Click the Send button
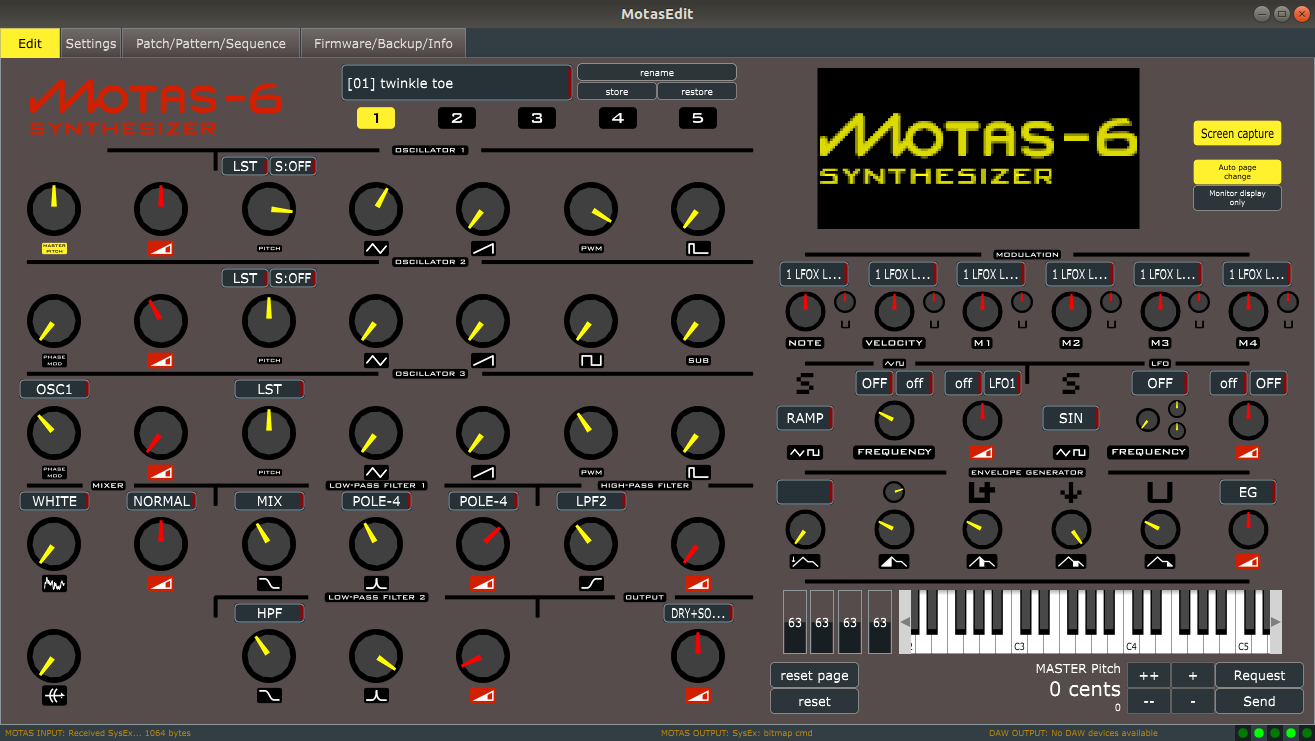 point(1259,701)
